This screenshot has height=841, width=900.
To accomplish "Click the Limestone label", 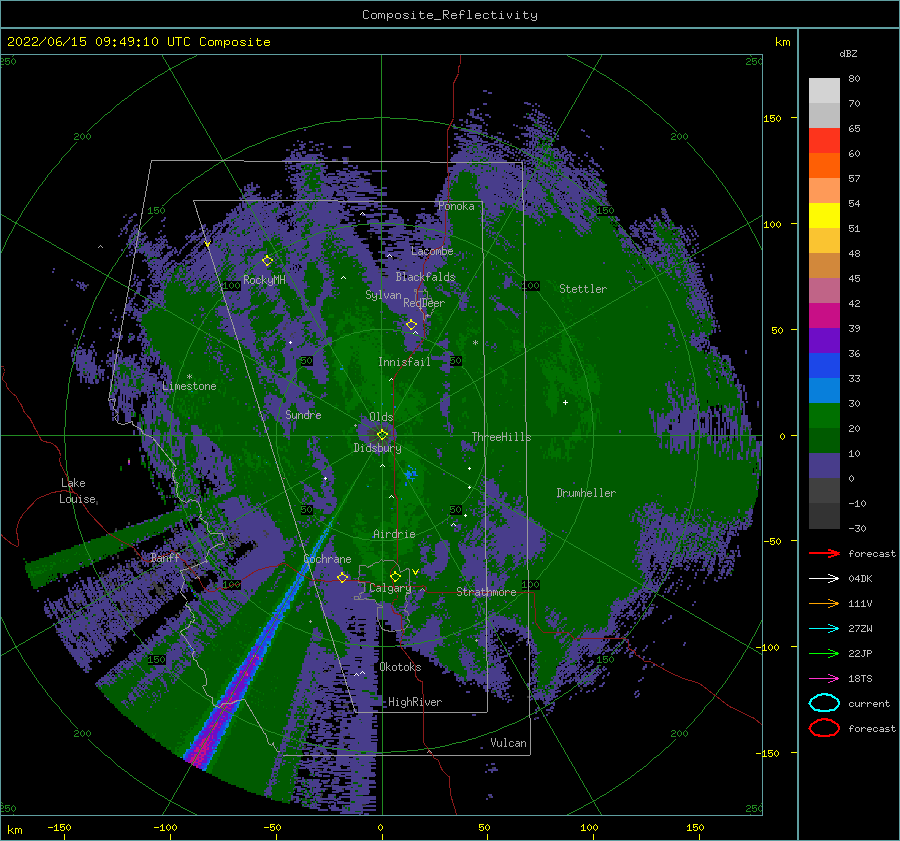I will coord(189,386).
